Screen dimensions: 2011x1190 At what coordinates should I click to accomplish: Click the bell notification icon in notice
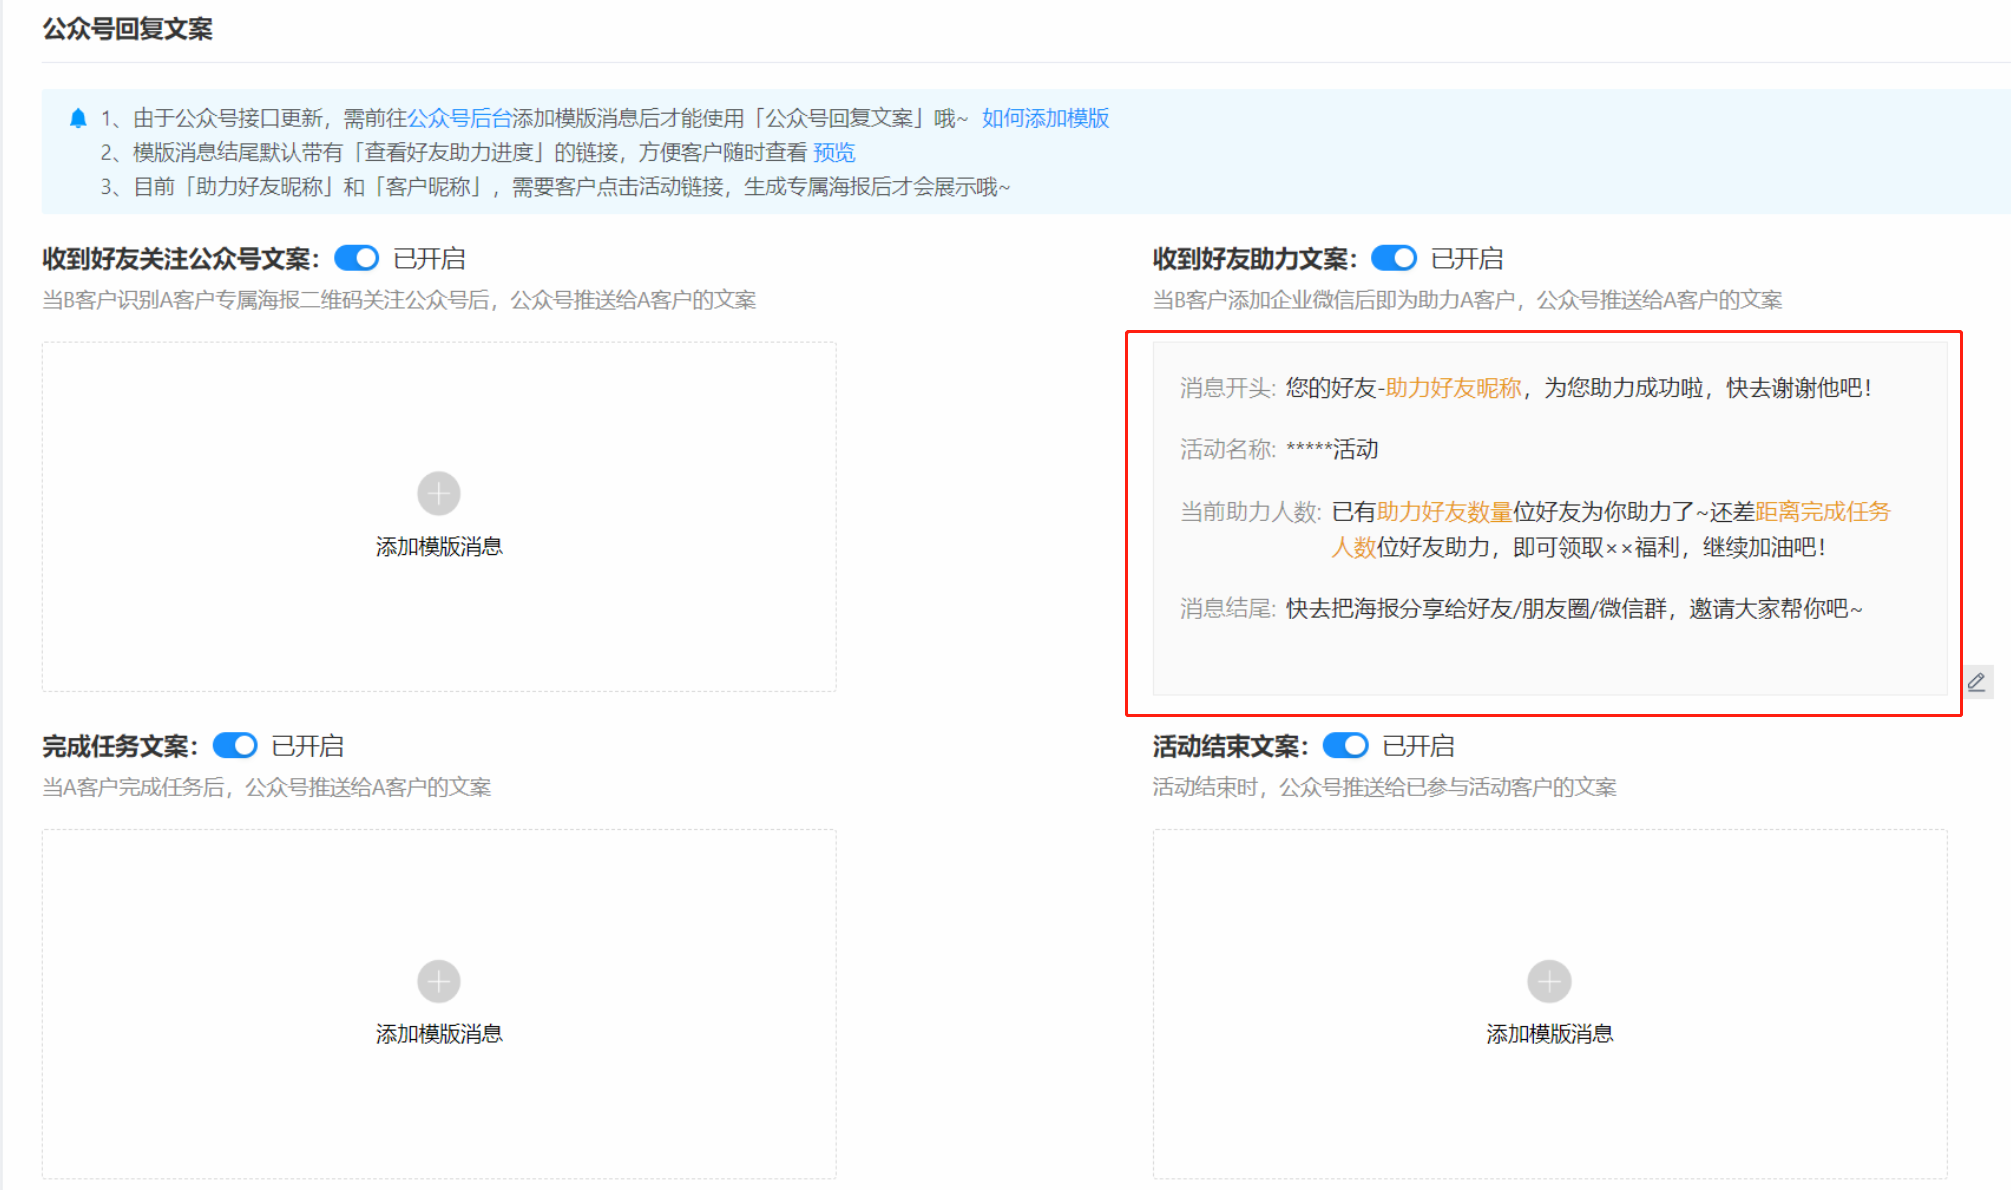(78, 119)
